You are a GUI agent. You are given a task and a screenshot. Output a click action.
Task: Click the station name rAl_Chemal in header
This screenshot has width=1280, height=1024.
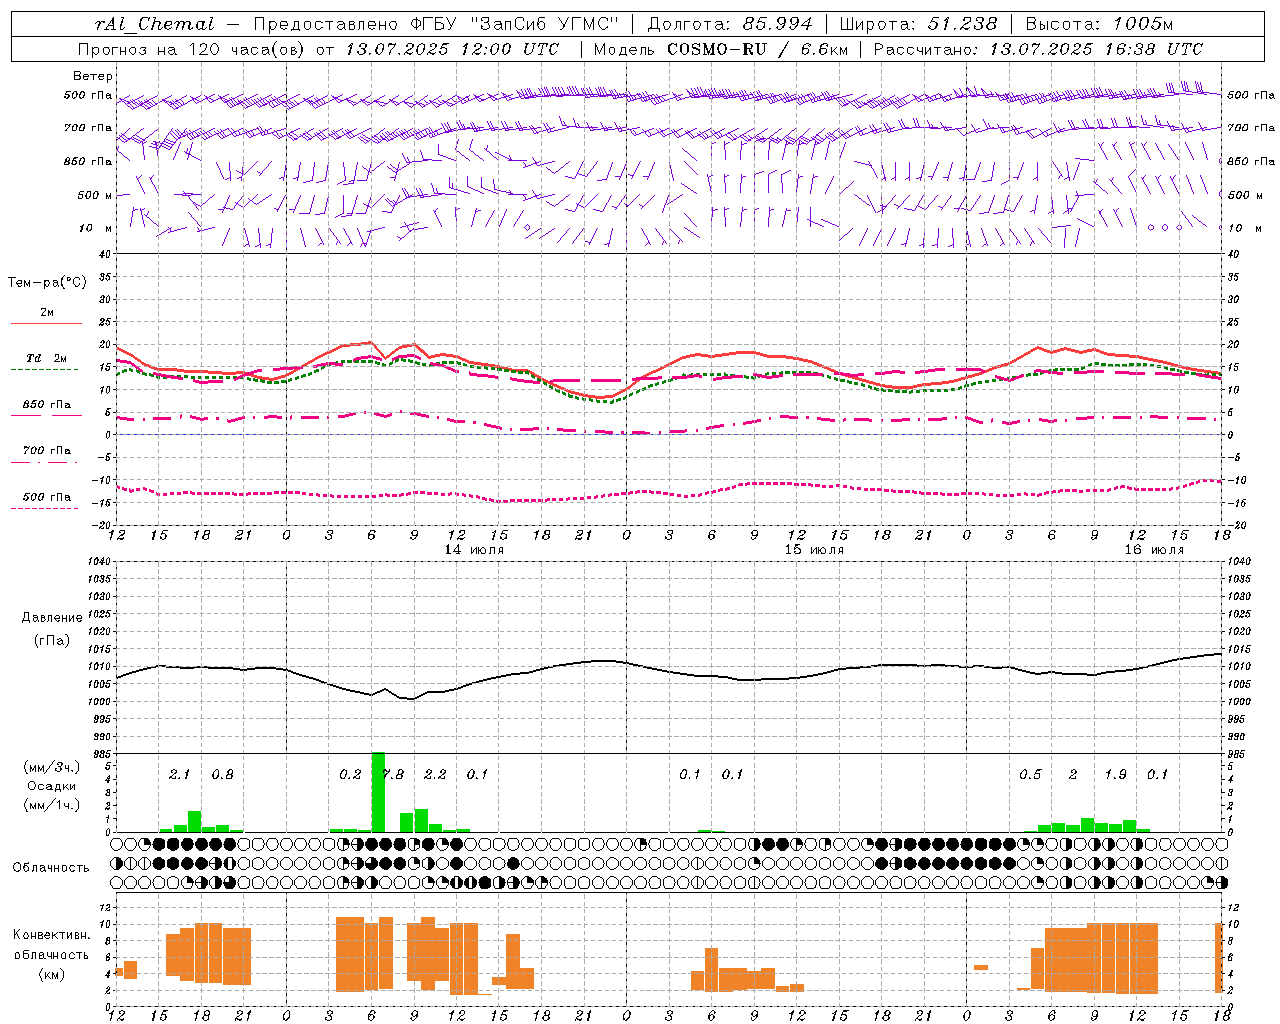(155, 23)
